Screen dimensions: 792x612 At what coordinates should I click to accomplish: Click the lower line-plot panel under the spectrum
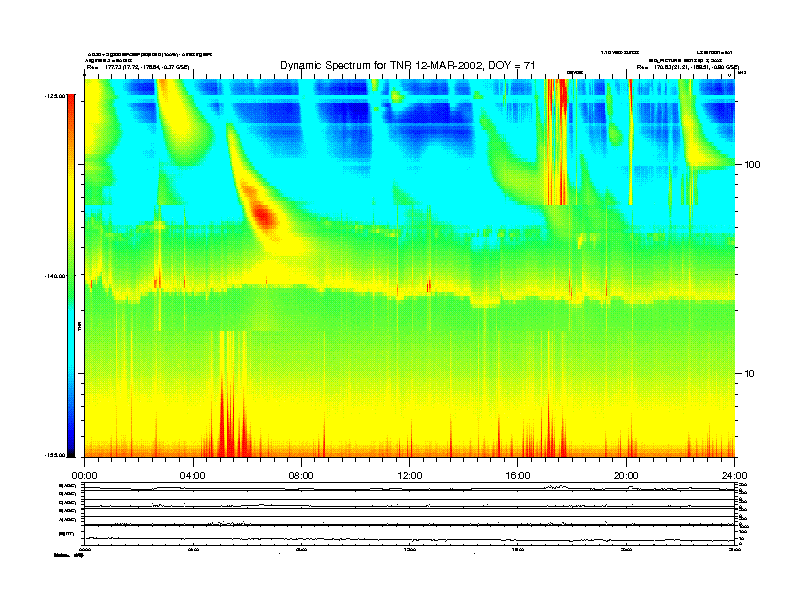[410, 514]
